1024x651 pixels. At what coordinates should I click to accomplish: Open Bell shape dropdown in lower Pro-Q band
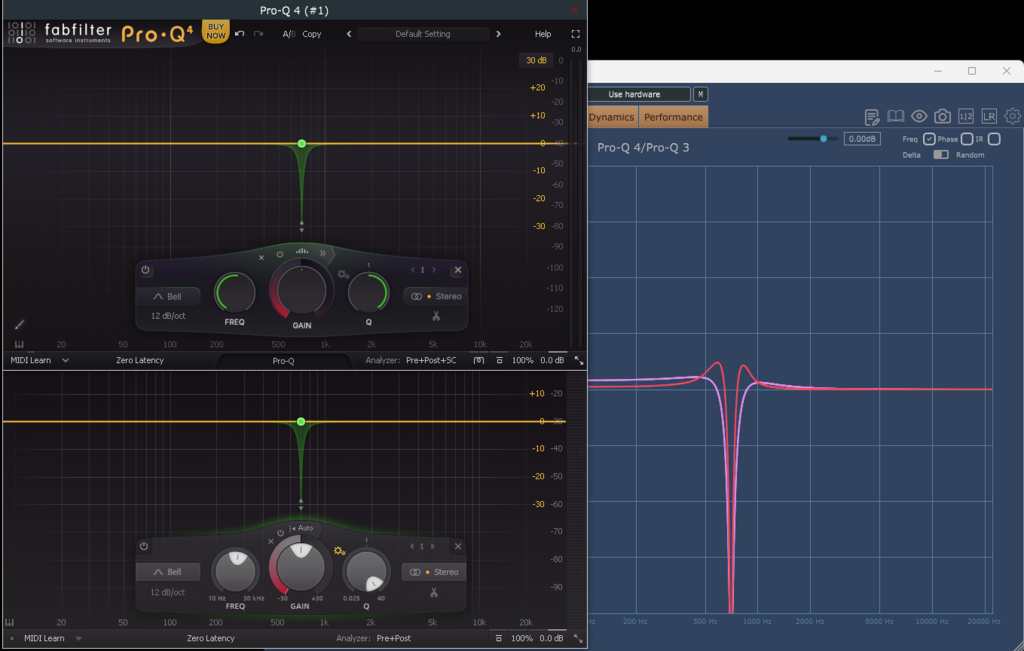(168, 572)
